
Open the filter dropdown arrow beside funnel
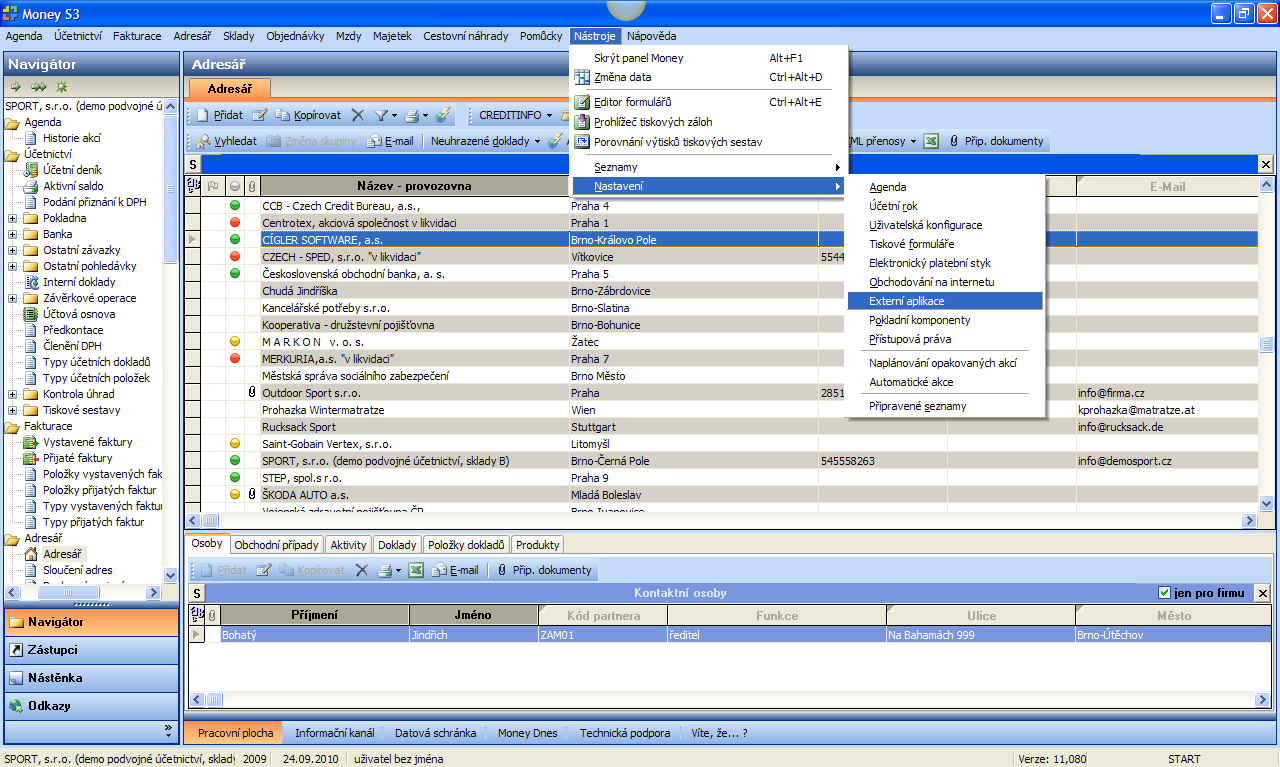(394, 115)
